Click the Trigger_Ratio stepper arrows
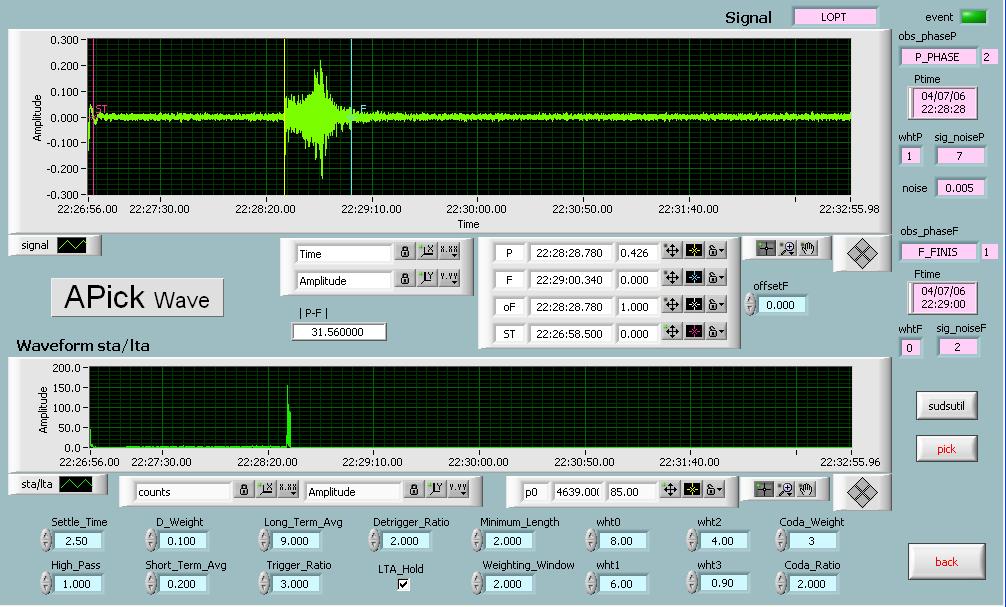Screen dimensions: 1006x607 click(264, 584)
